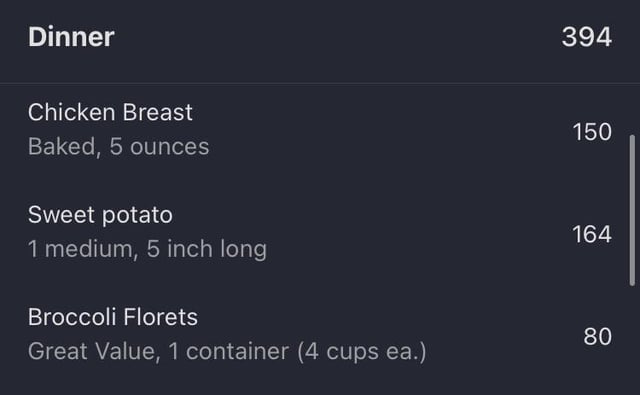The height and width of the screenshot is (395, 640).
Task: Tap the Dinner total of 394 calories
Action: 587,37
